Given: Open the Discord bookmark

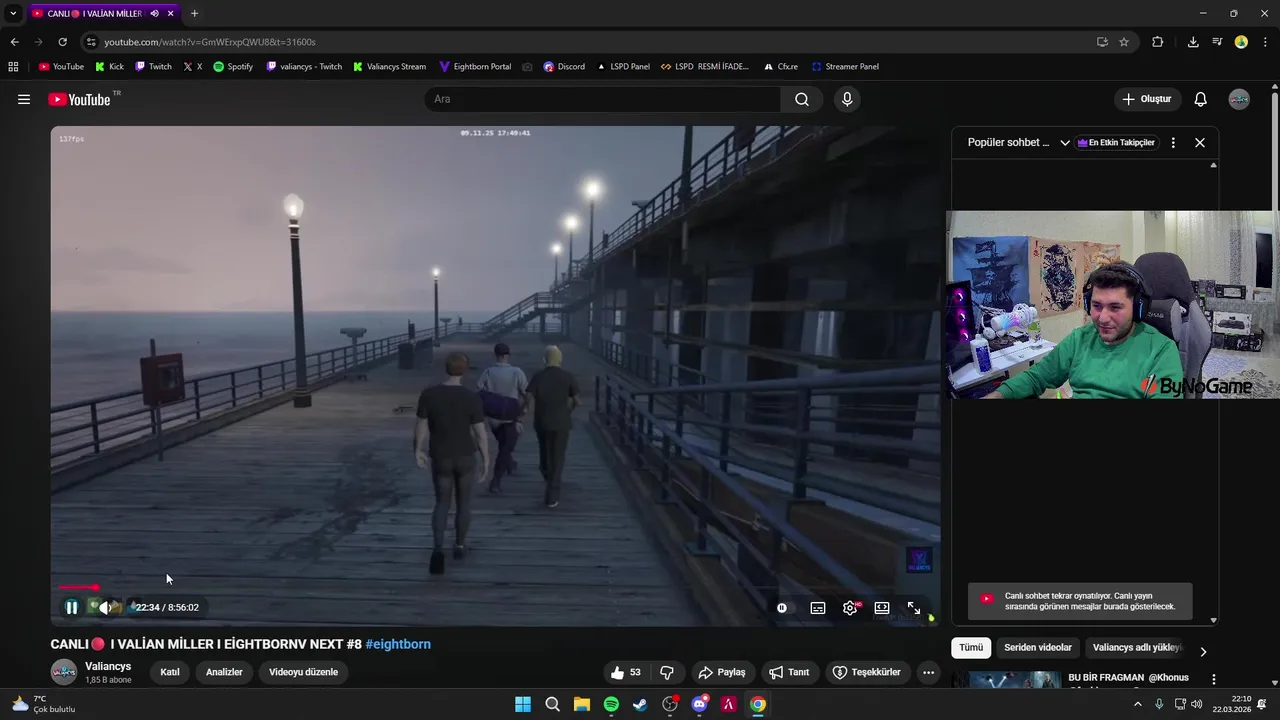Looking at the screenshot, I should (564, 67).
